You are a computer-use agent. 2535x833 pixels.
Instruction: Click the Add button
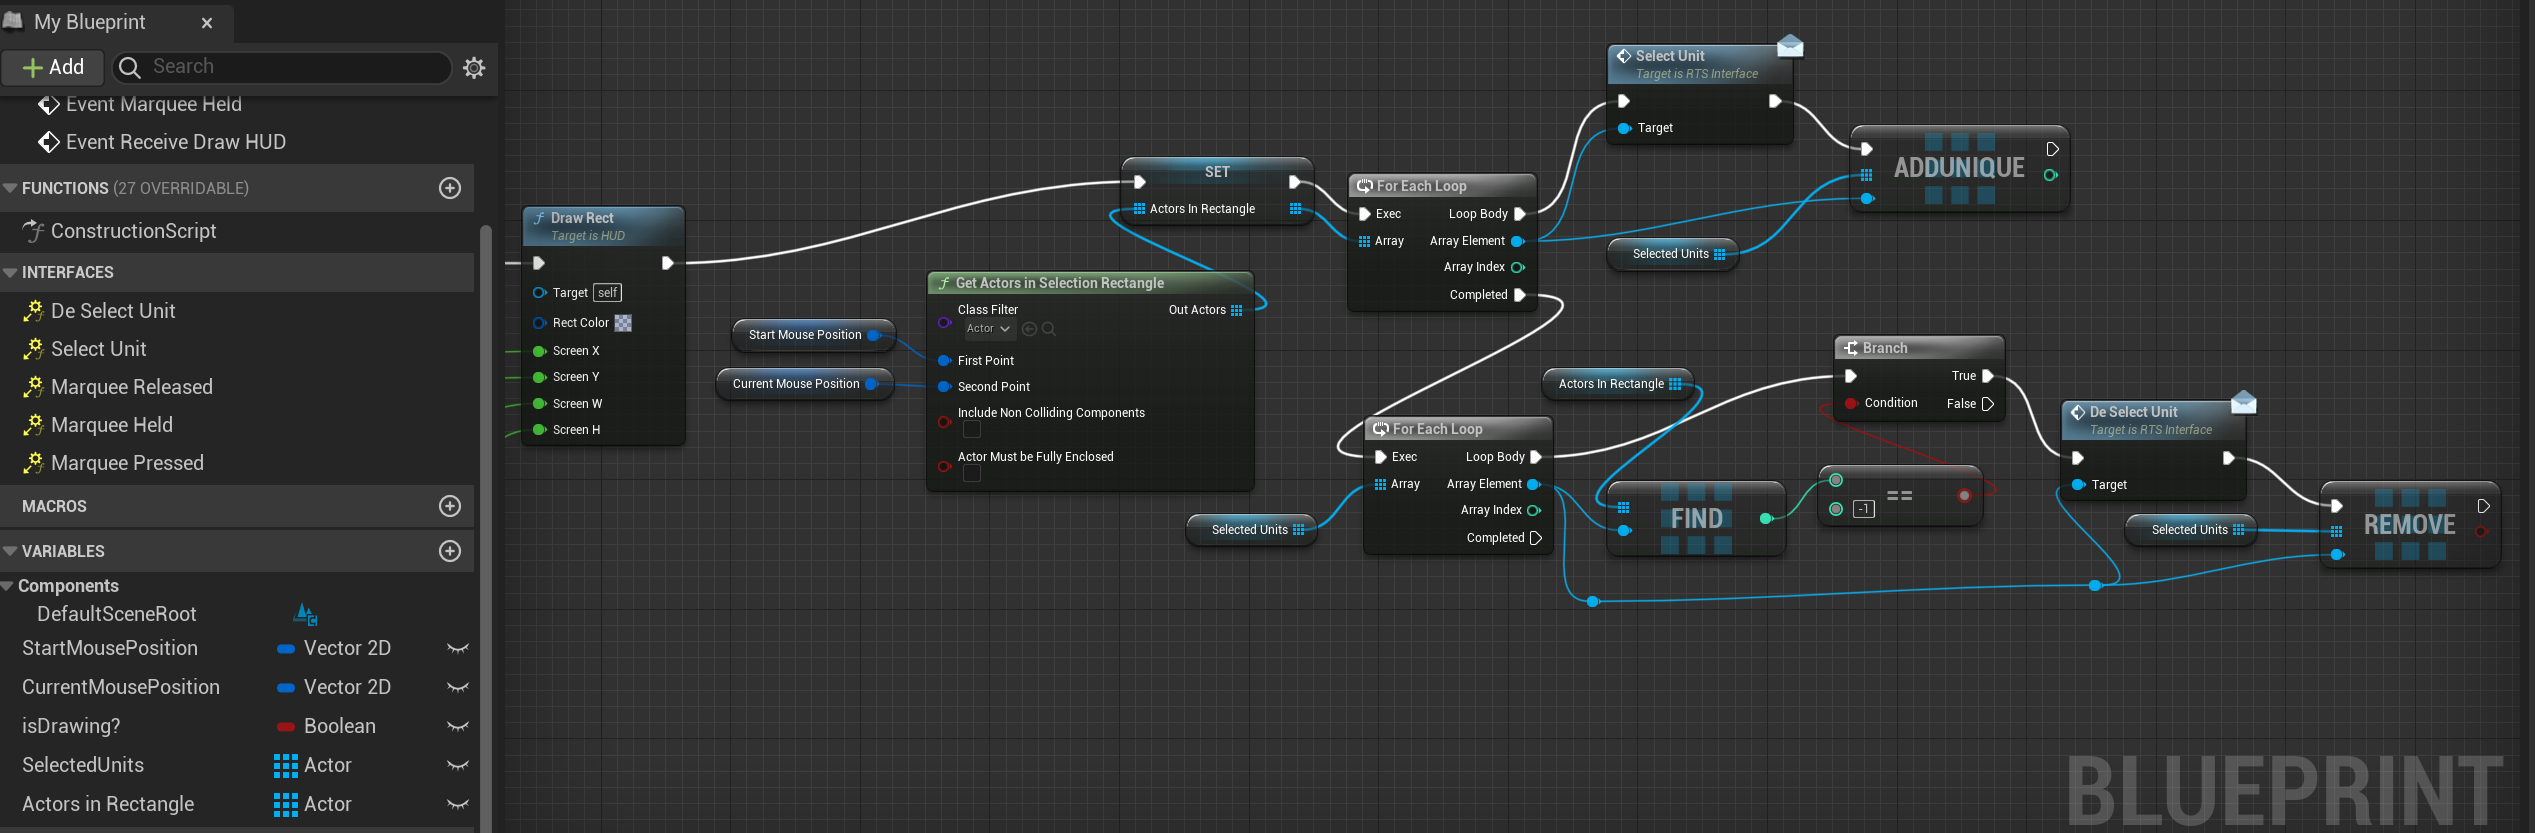pyautogui.click(x=53, y=67)
